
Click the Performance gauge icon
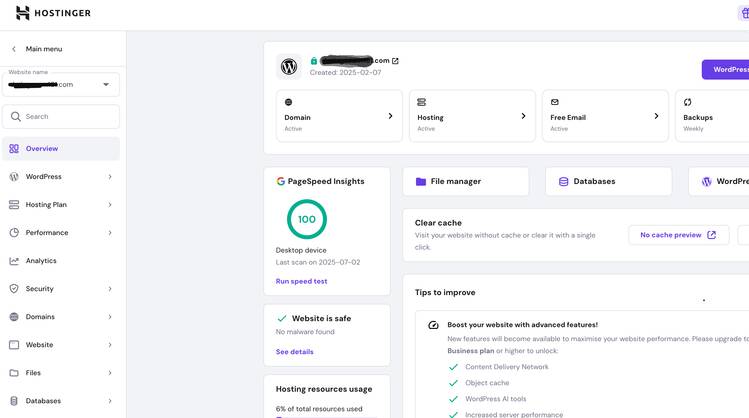pos(14,233)
